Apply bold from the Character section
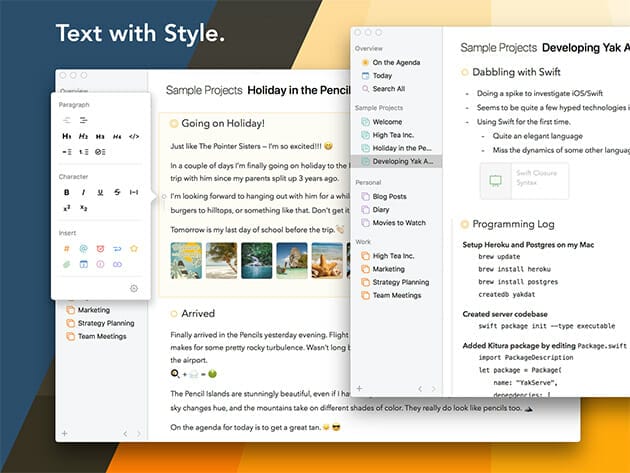 [x=67, y=192]
